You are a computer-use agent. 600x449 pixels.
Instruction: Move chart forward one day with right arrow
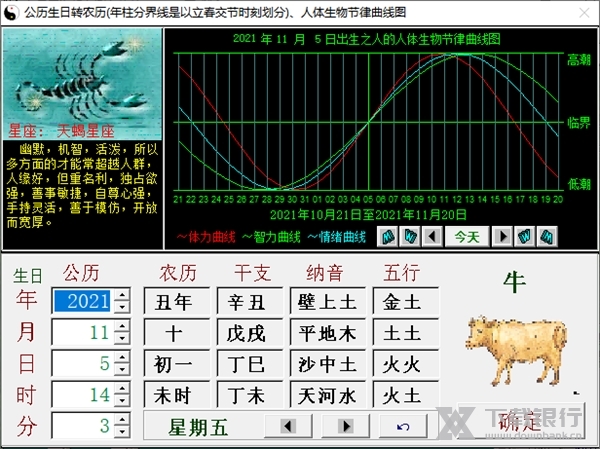502,237
